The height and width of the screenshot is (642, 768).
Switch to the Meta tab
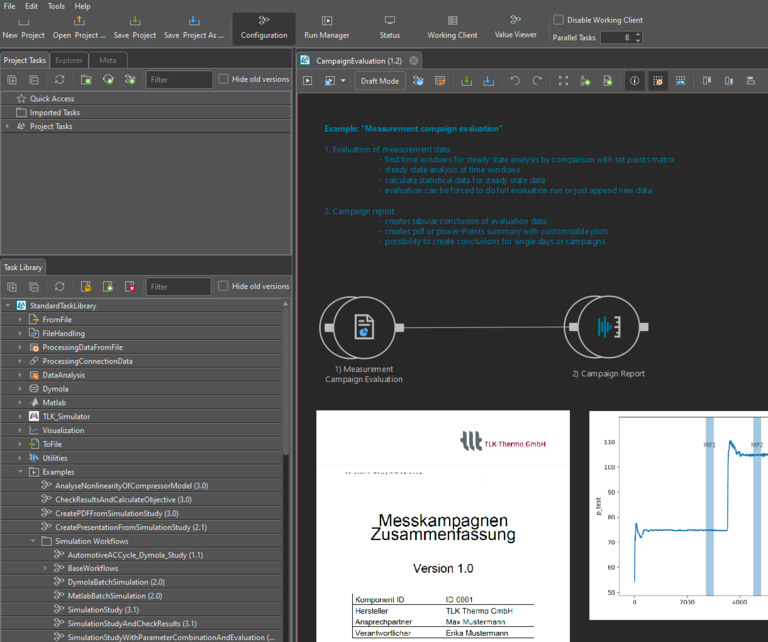pos(109,60)
